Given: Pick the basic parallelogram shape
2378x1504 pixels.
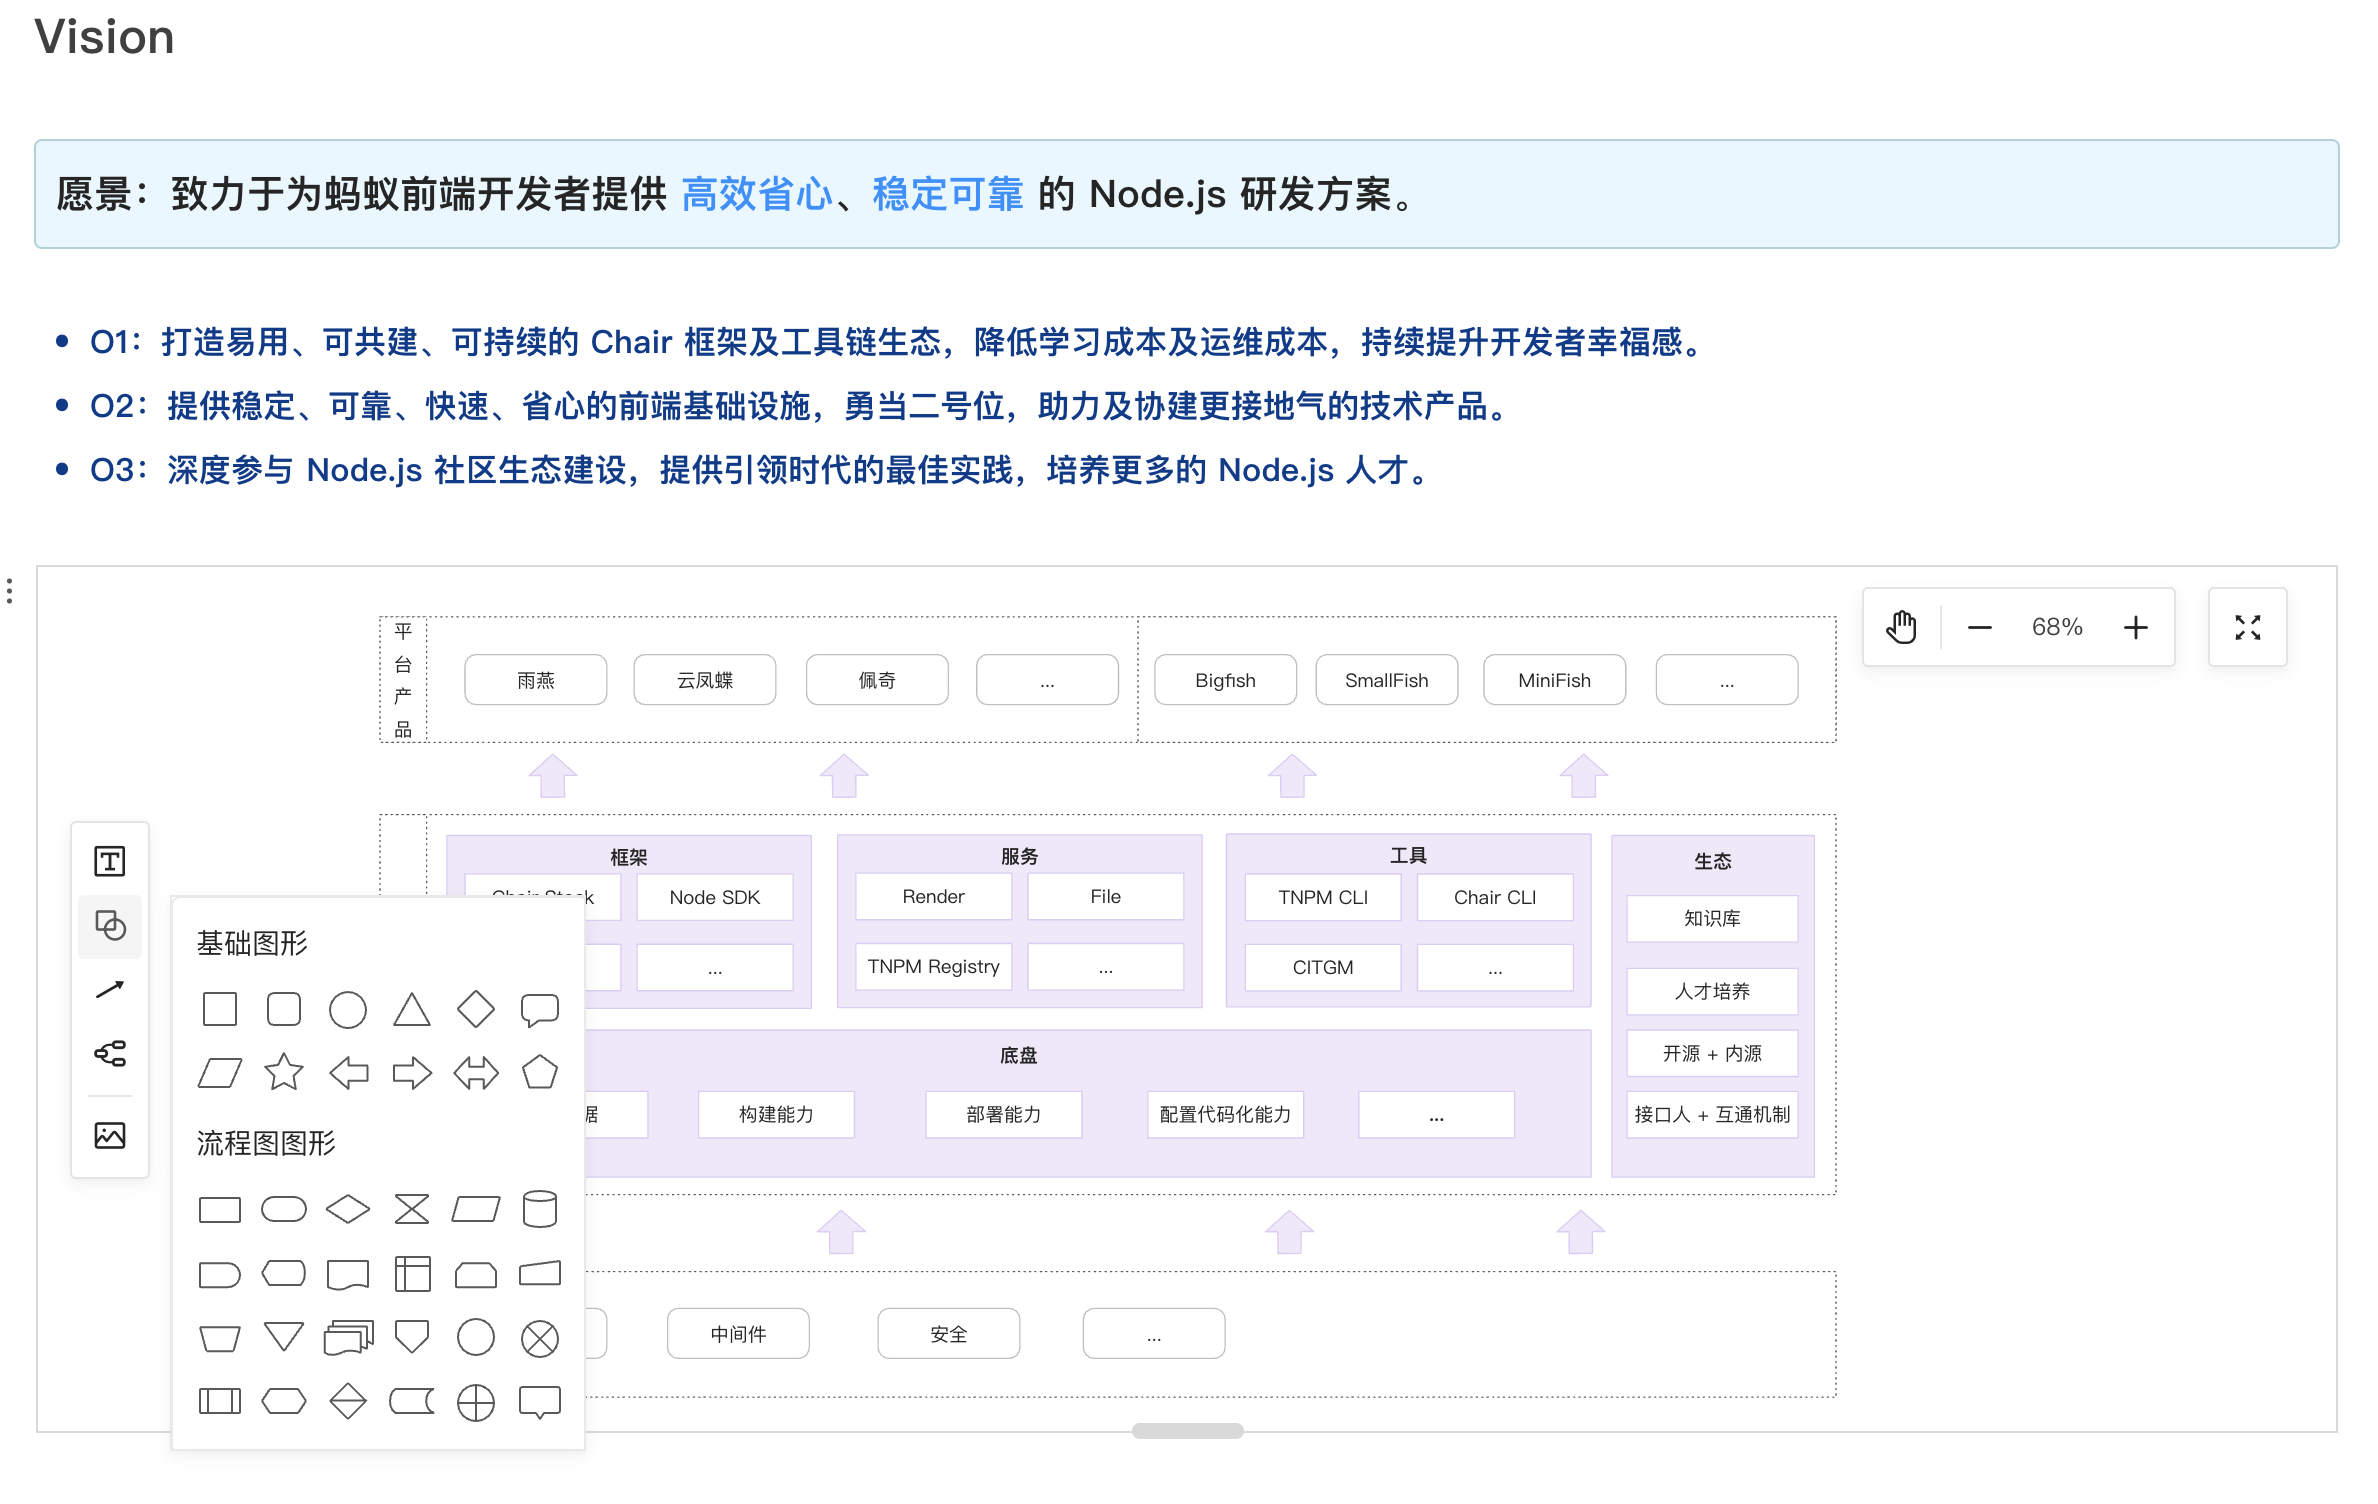Looking at the screenshot, I should [x=220, y=1073].
